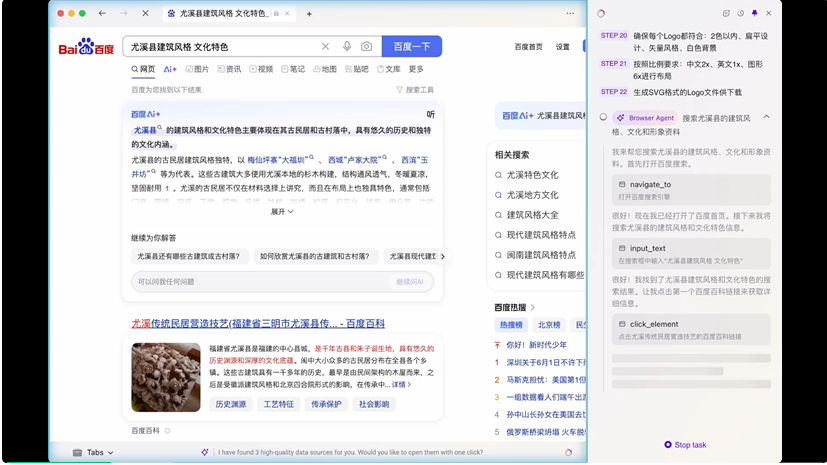The height and width of the screenshot is (465, 827).
Task: Click the 社会影响 tag
Action: point(374,404)
